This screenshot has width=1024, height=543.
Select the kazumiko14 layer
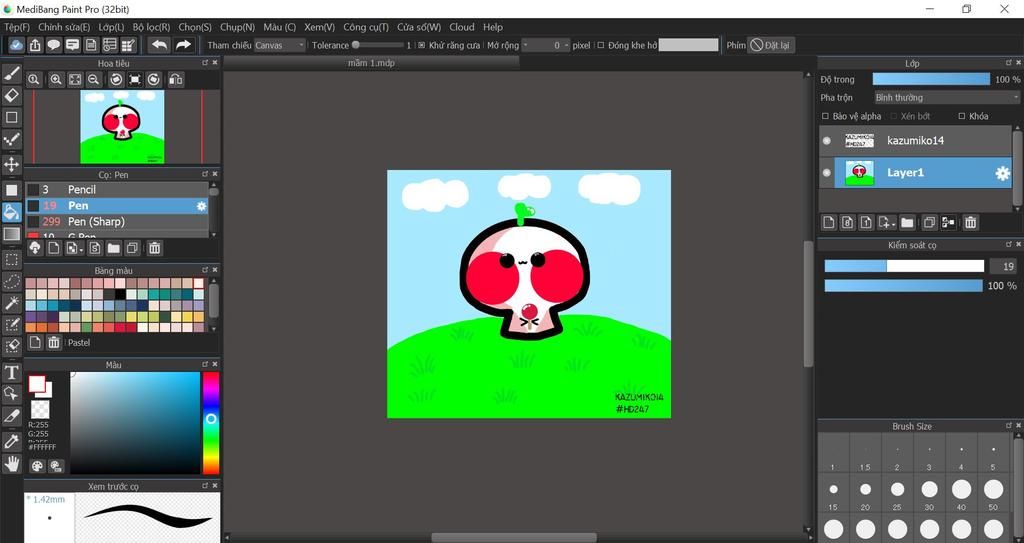(x=915, y=140)
